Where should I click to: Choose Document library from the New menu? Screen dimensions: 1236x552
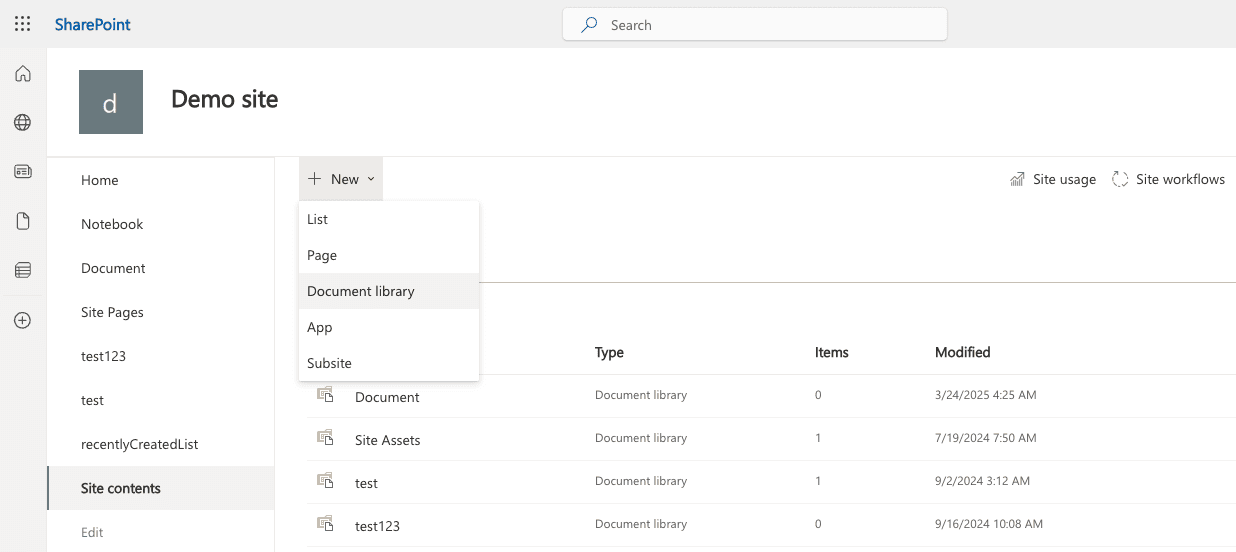coord(389,291)
